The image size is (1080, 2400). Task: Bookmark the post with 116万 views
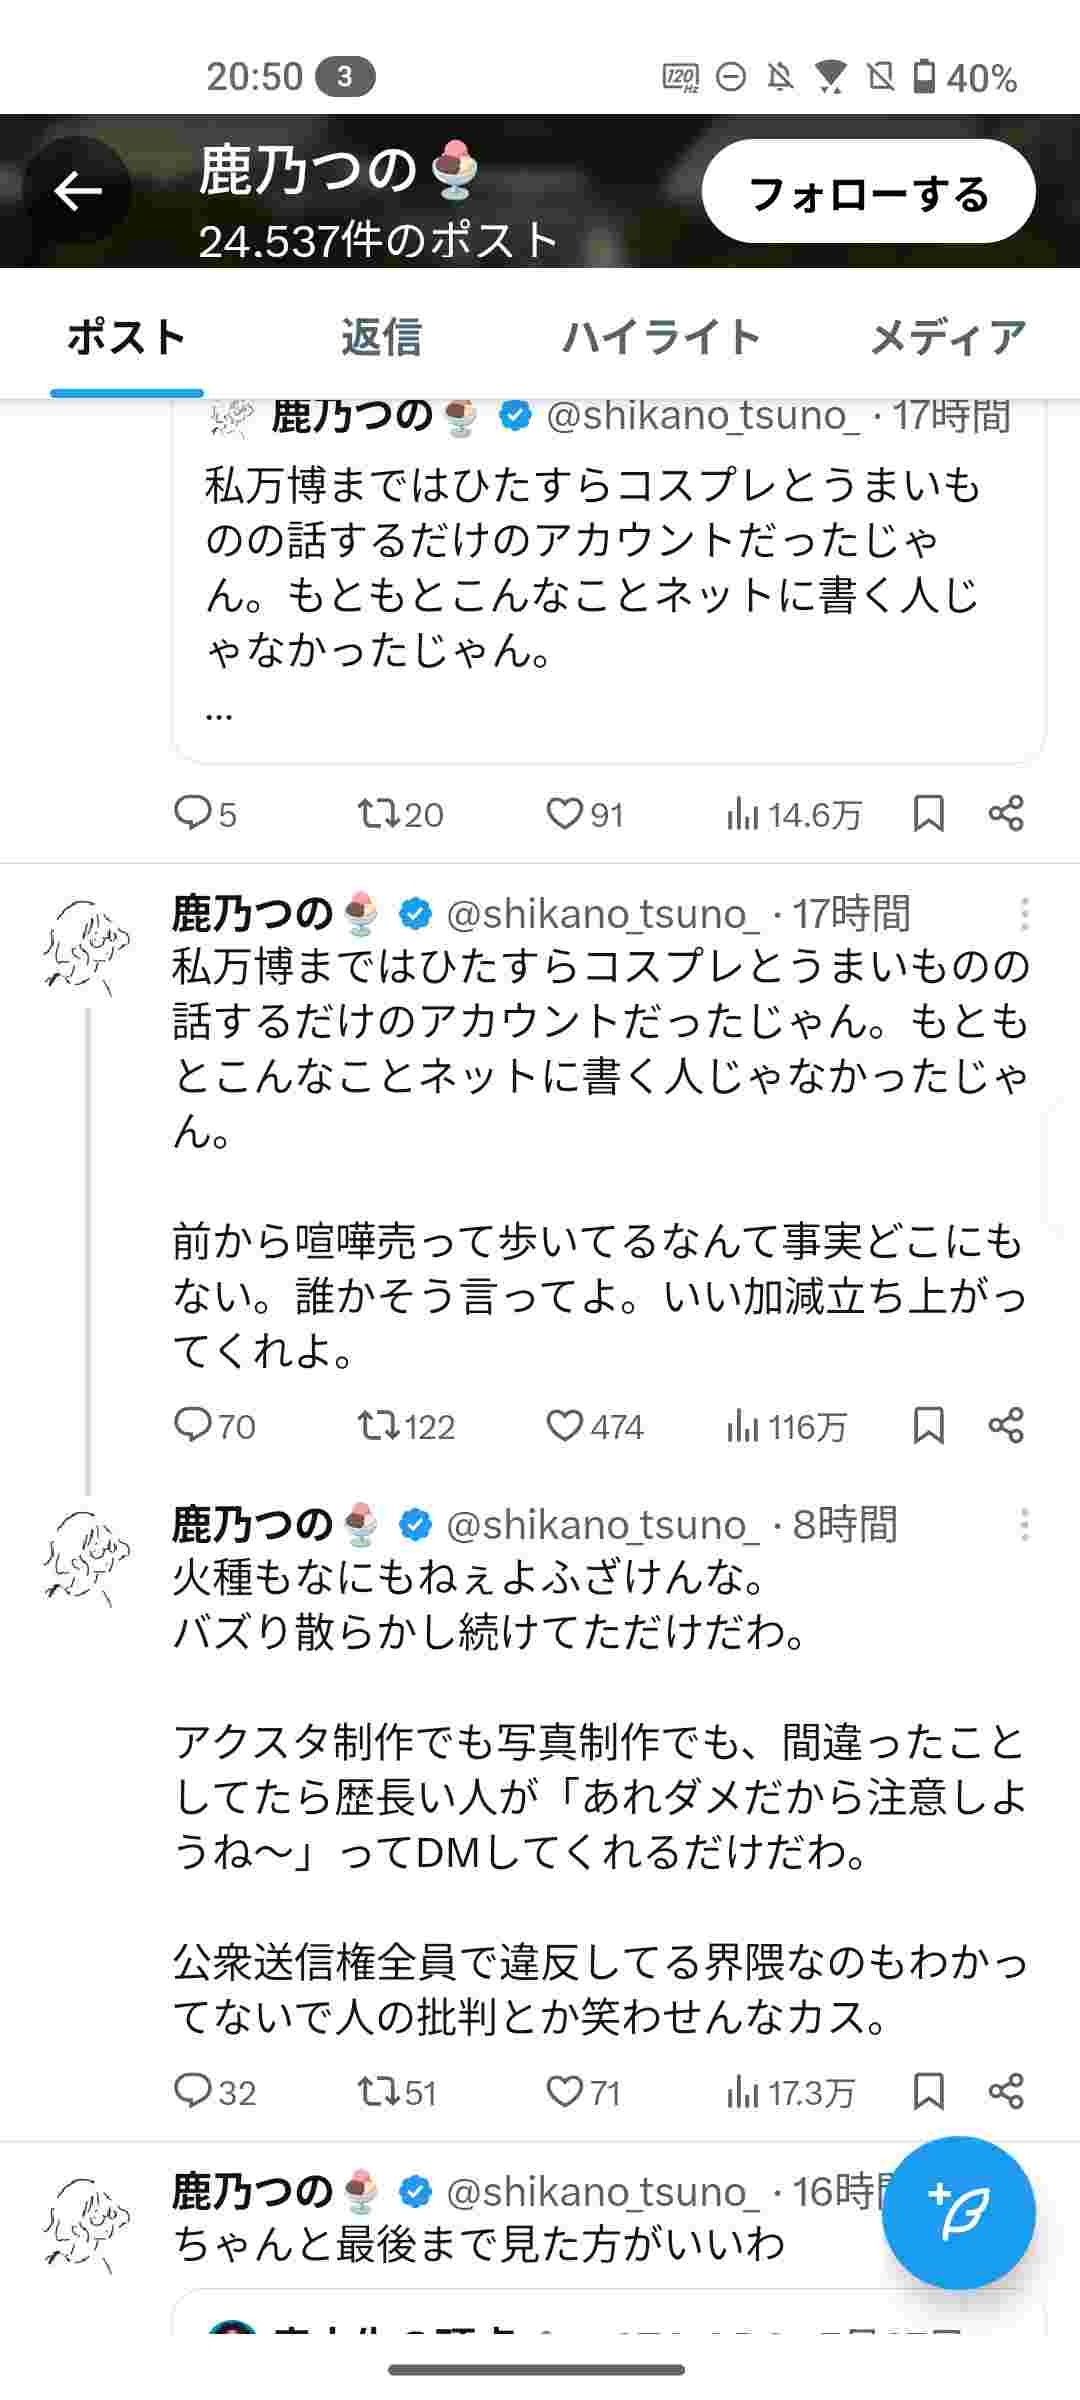click(x=929, y=1425)
